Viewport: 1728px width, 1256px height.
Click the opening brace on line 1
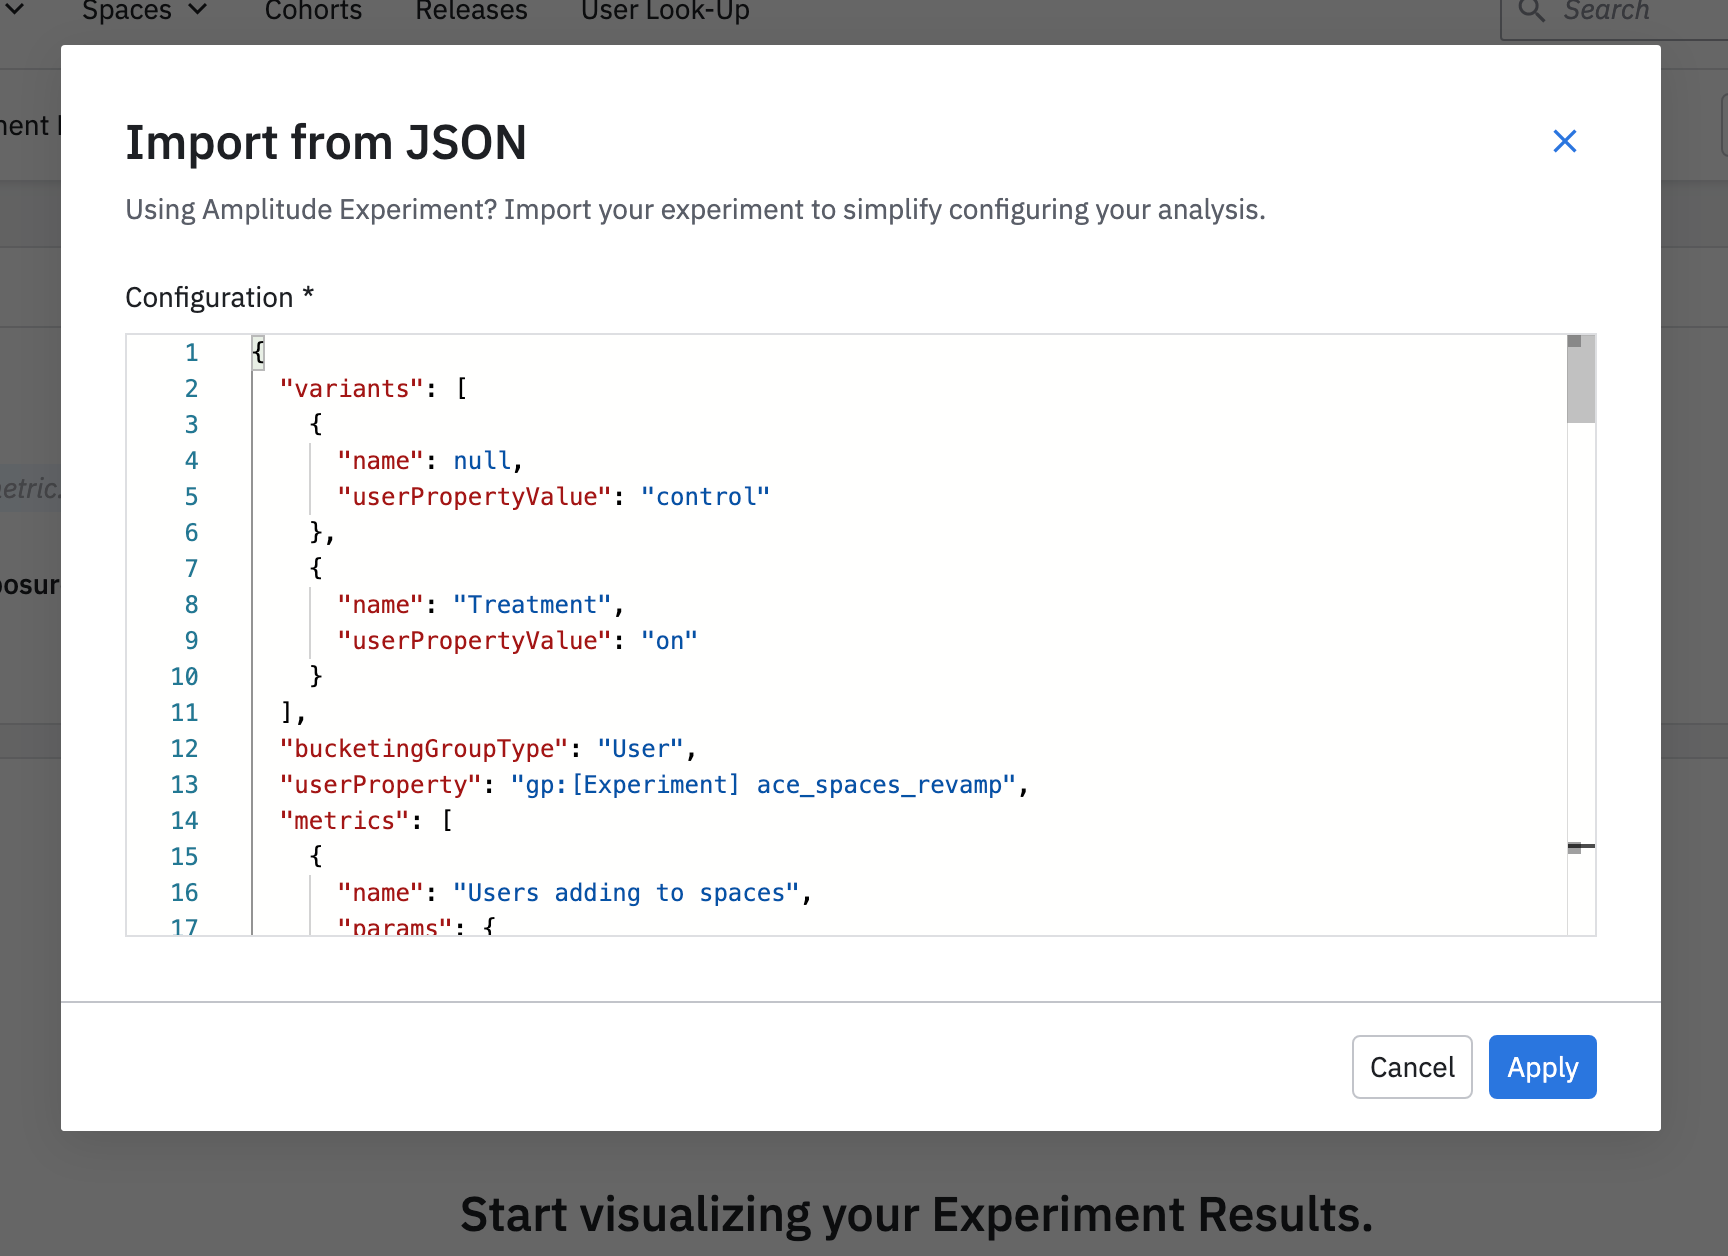[x=258, y=352]
